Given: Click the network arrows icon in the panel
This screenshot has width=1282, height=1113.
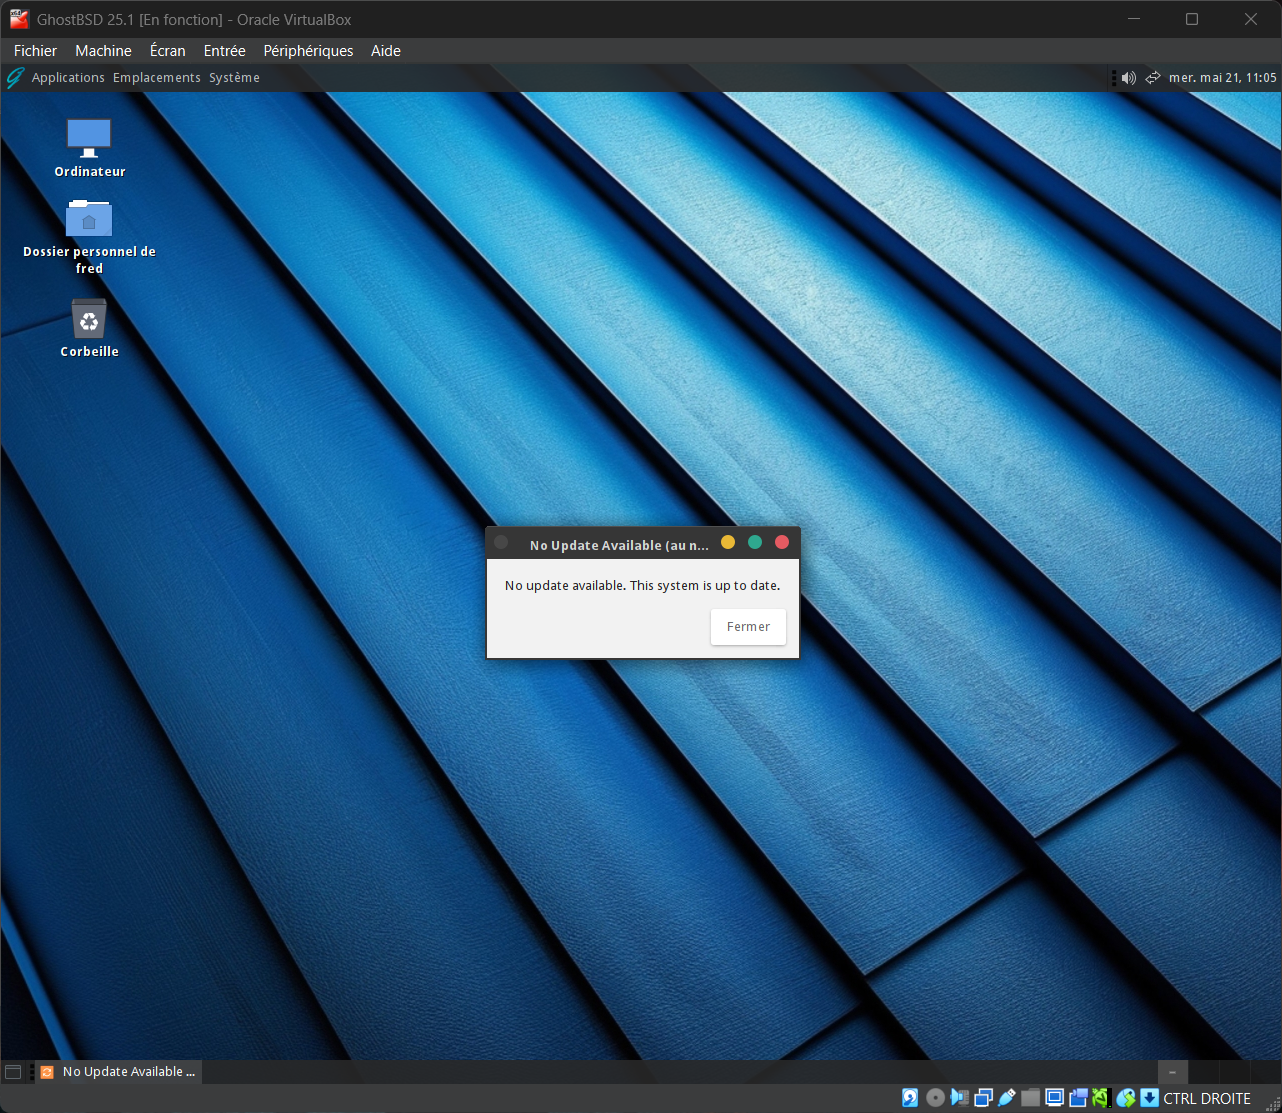Looking at the screenshot, I should click(1153, 78).
